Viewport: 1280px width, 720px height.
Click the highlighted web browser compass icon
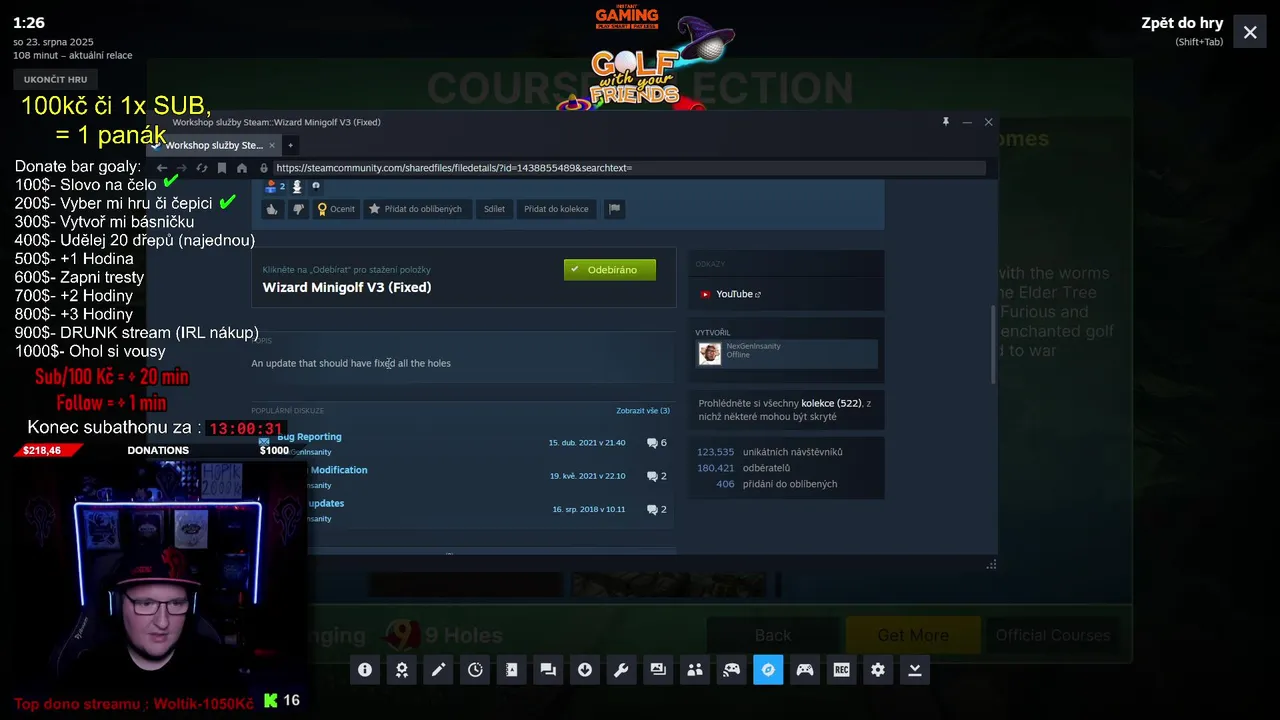(768, 670)
